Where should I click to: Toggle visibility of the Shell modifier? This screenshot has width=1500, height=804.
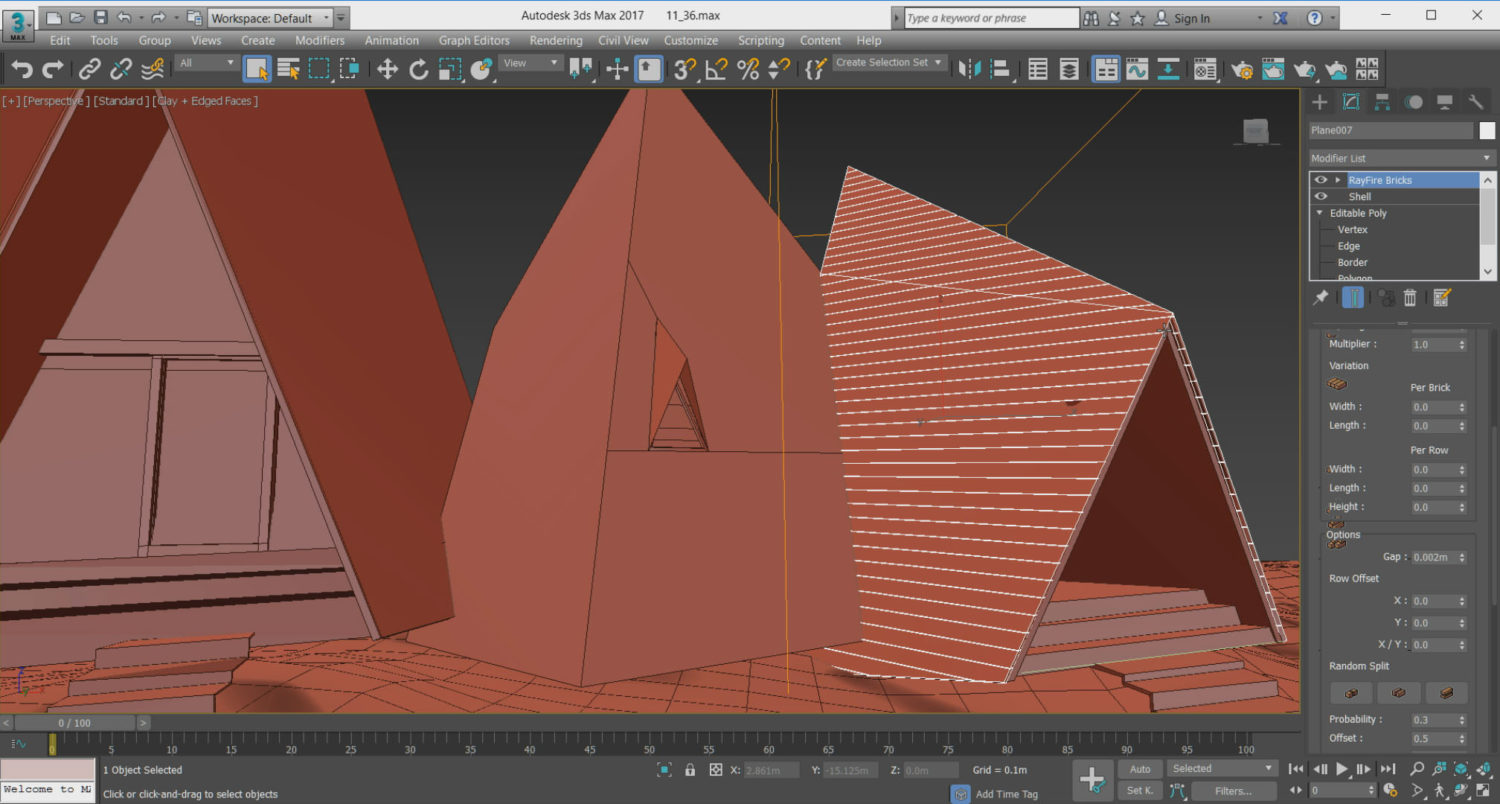point(1320,196)
